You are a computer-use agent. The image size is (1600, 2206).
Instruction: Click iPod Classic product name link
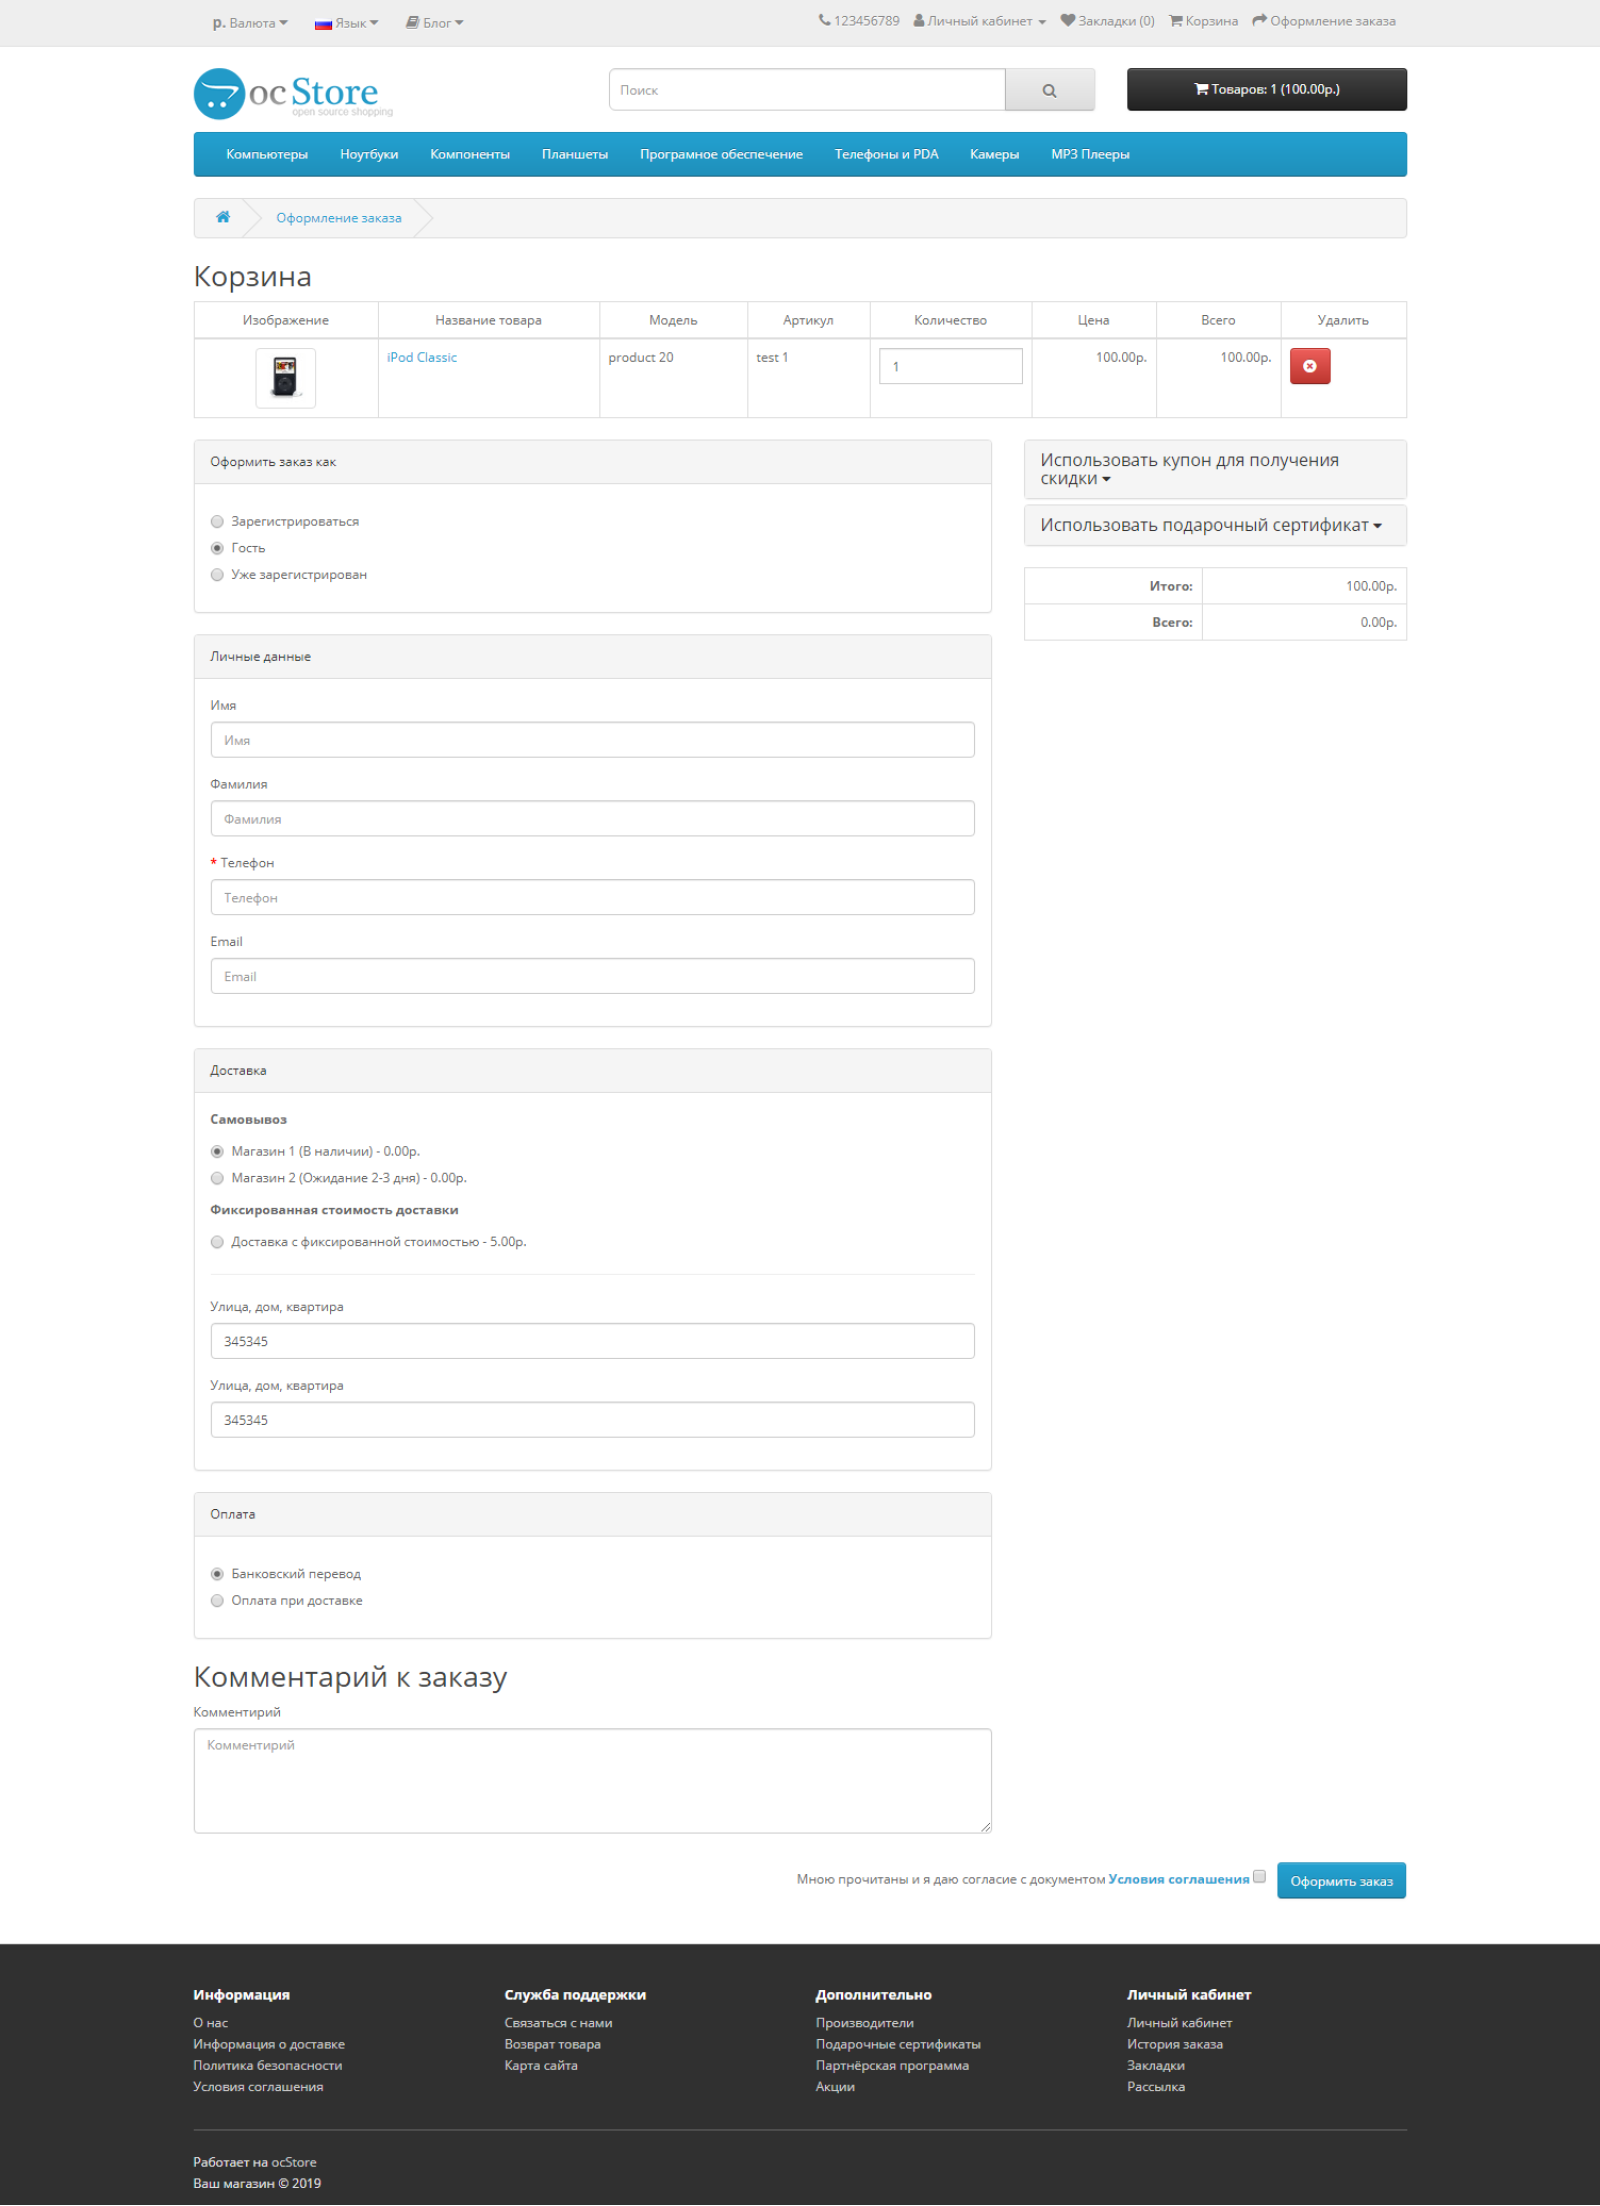(x=422, y=357)
